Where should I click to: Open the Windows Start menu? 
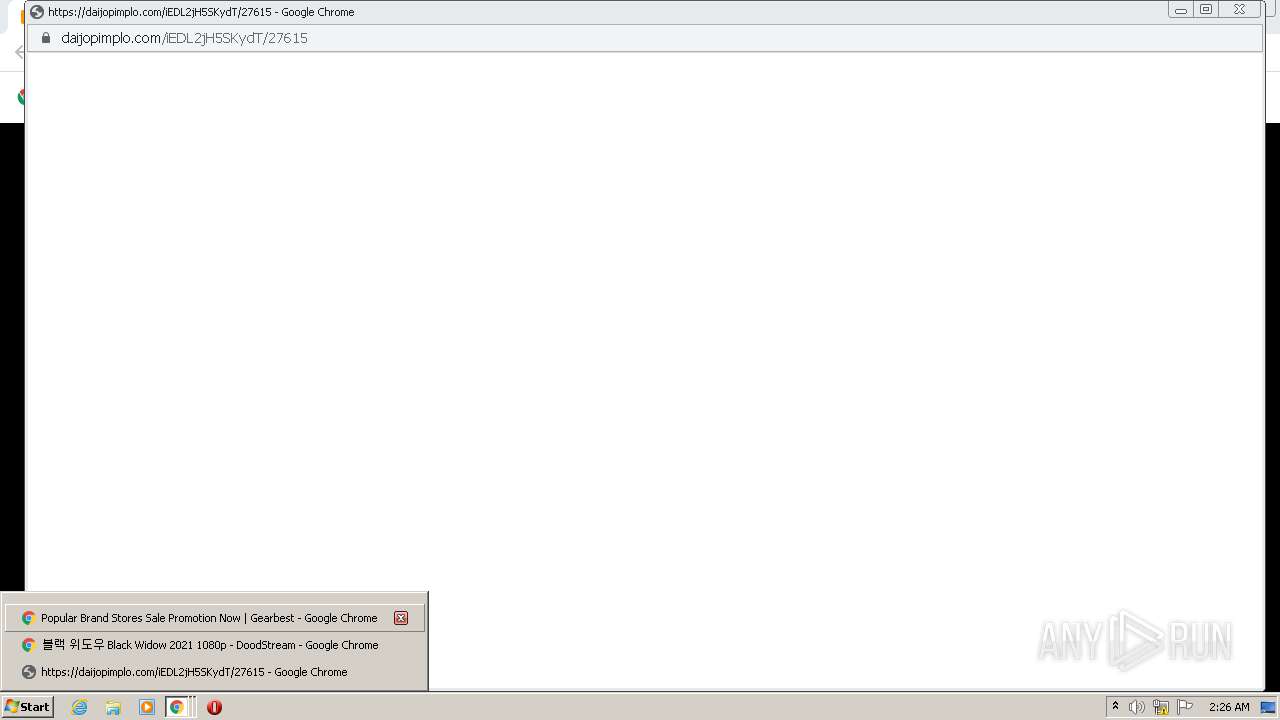(27, 706)
